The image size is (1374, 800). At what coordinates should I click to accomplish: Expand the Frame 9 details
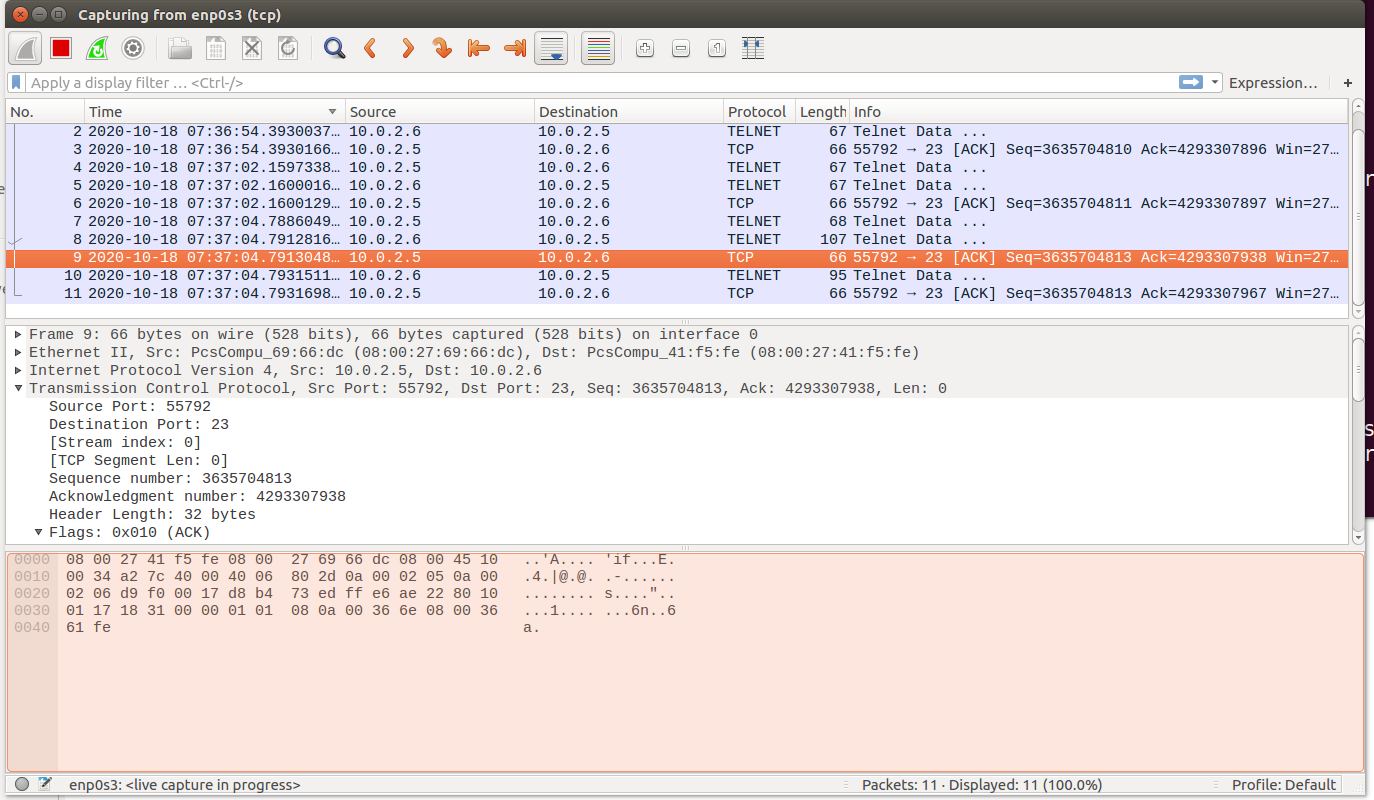click(19, 334)
